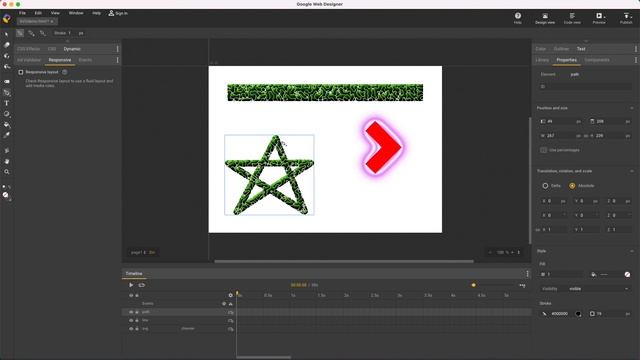Open the Help menu in the menu bar
The width and height of the screenshot is (640, 360).
click(96, 13)
